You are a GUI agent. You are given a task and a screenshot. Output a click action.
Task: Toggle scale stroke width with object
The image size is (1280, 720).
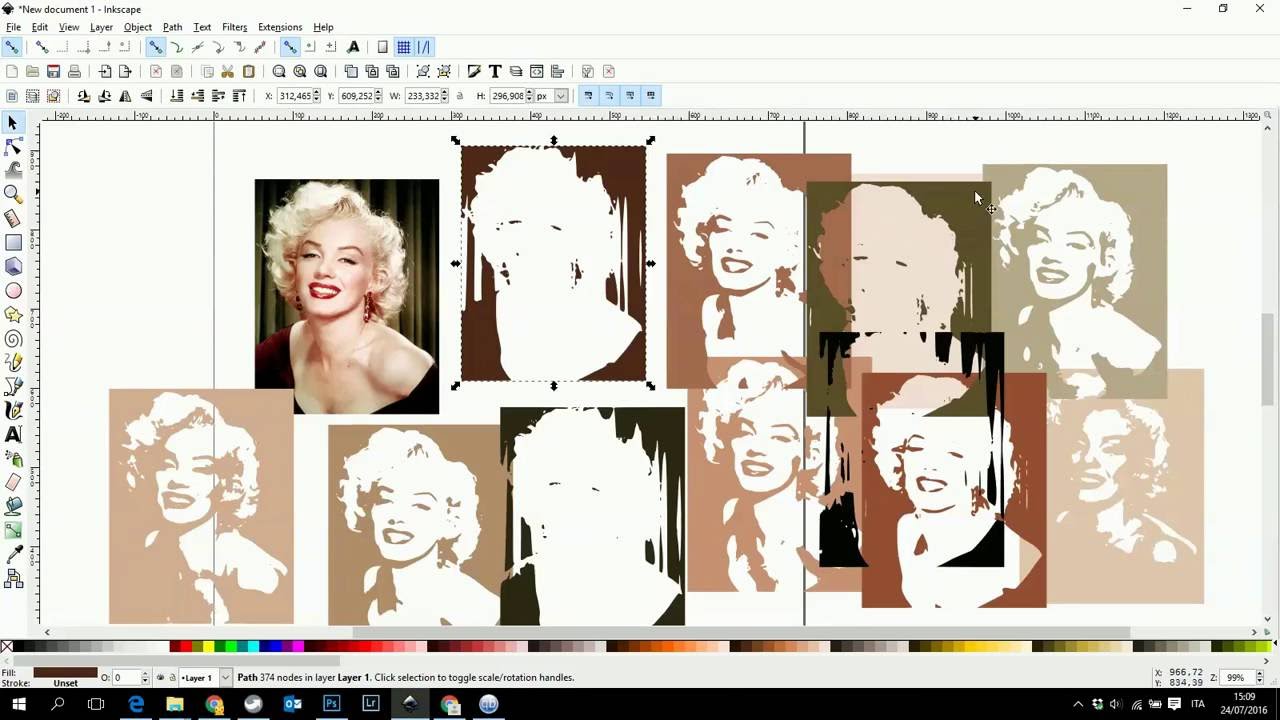(x=588, y=96)
